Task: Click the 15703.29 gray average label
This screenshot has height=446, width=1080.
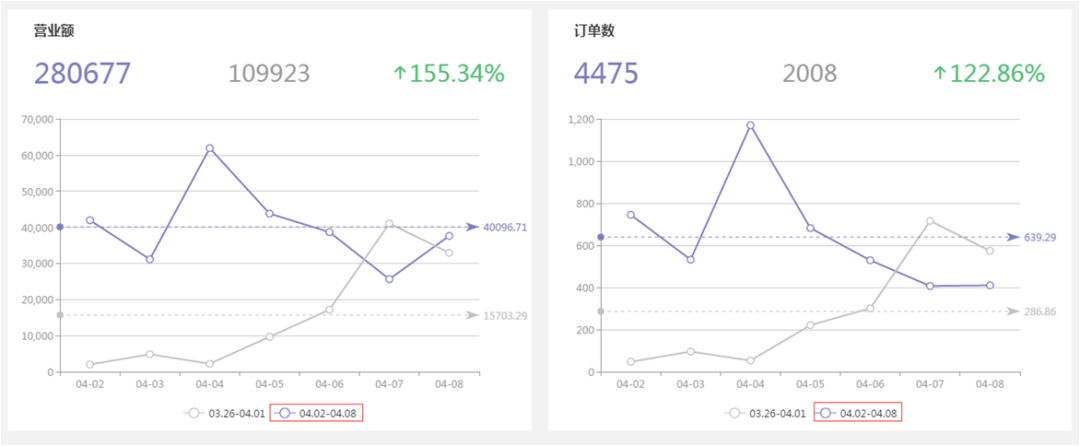Action: click(505, 316)
